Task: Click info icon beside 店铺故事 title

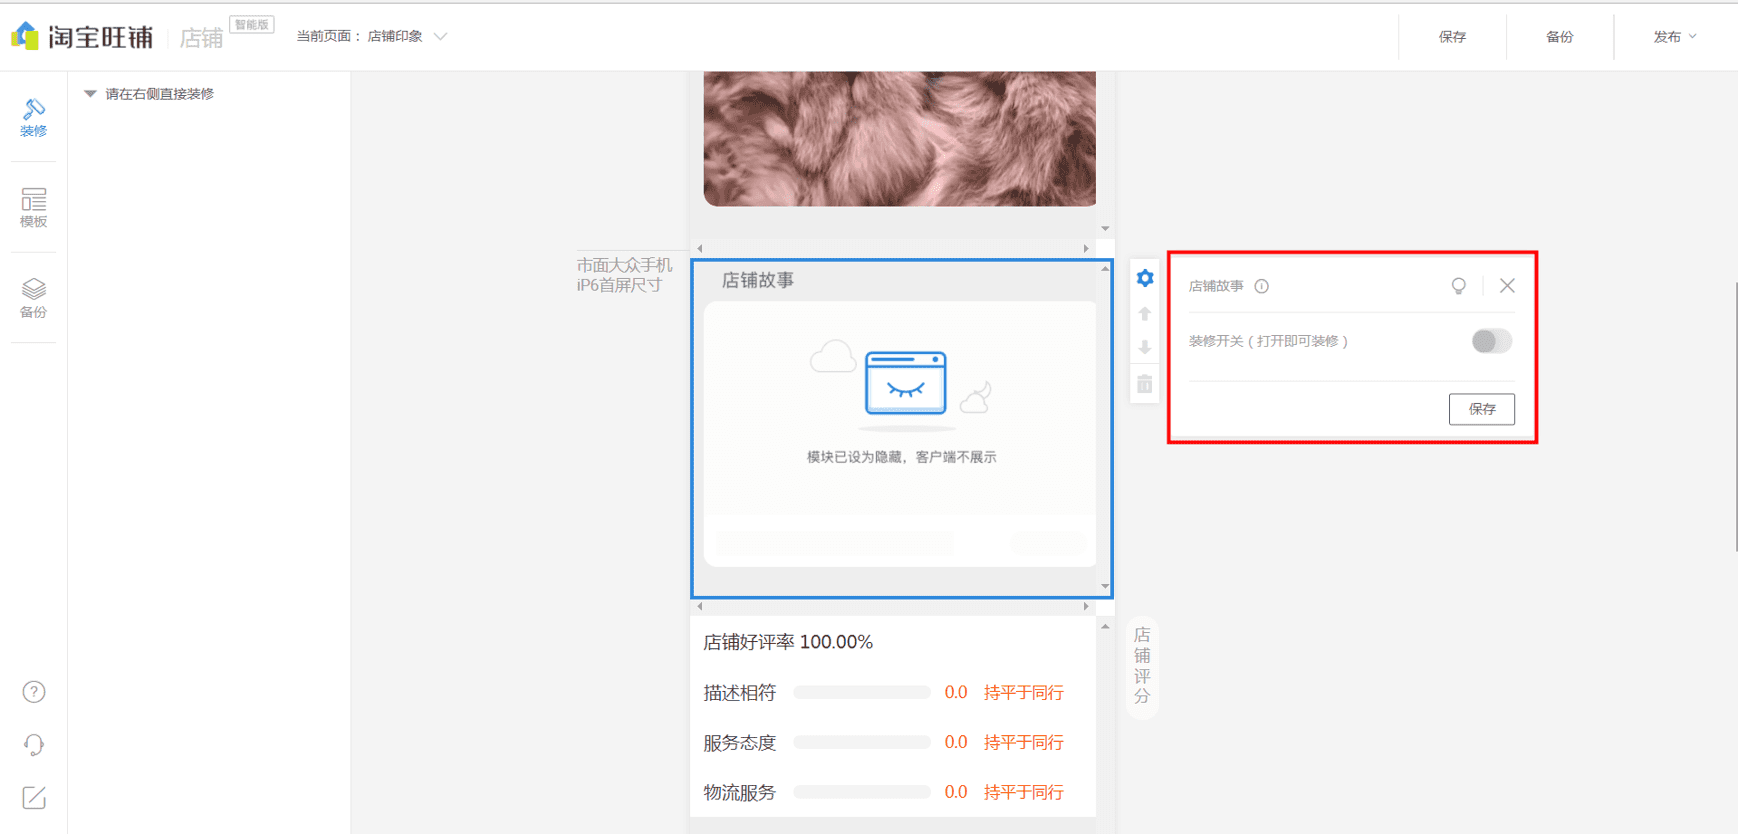Action: 1262,286
